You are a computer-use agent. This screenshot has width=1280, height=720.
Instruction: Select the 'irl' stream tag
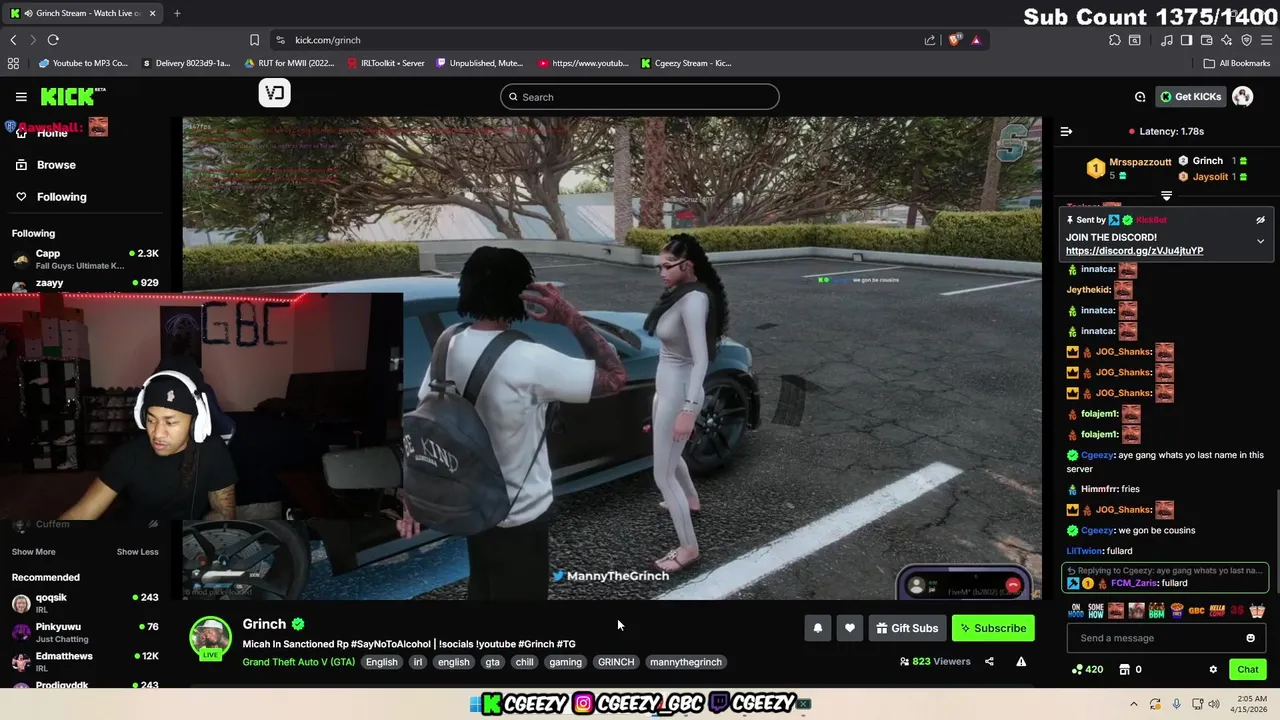pyautogui.click(x=418, y=662)
